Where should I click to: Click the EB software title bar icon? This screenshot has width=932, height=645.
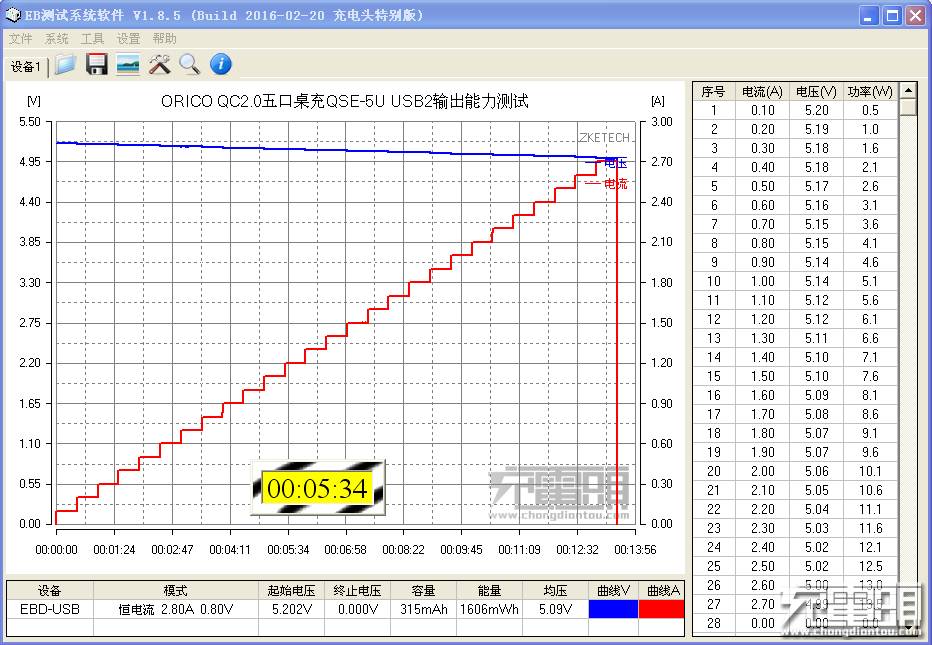13,15
